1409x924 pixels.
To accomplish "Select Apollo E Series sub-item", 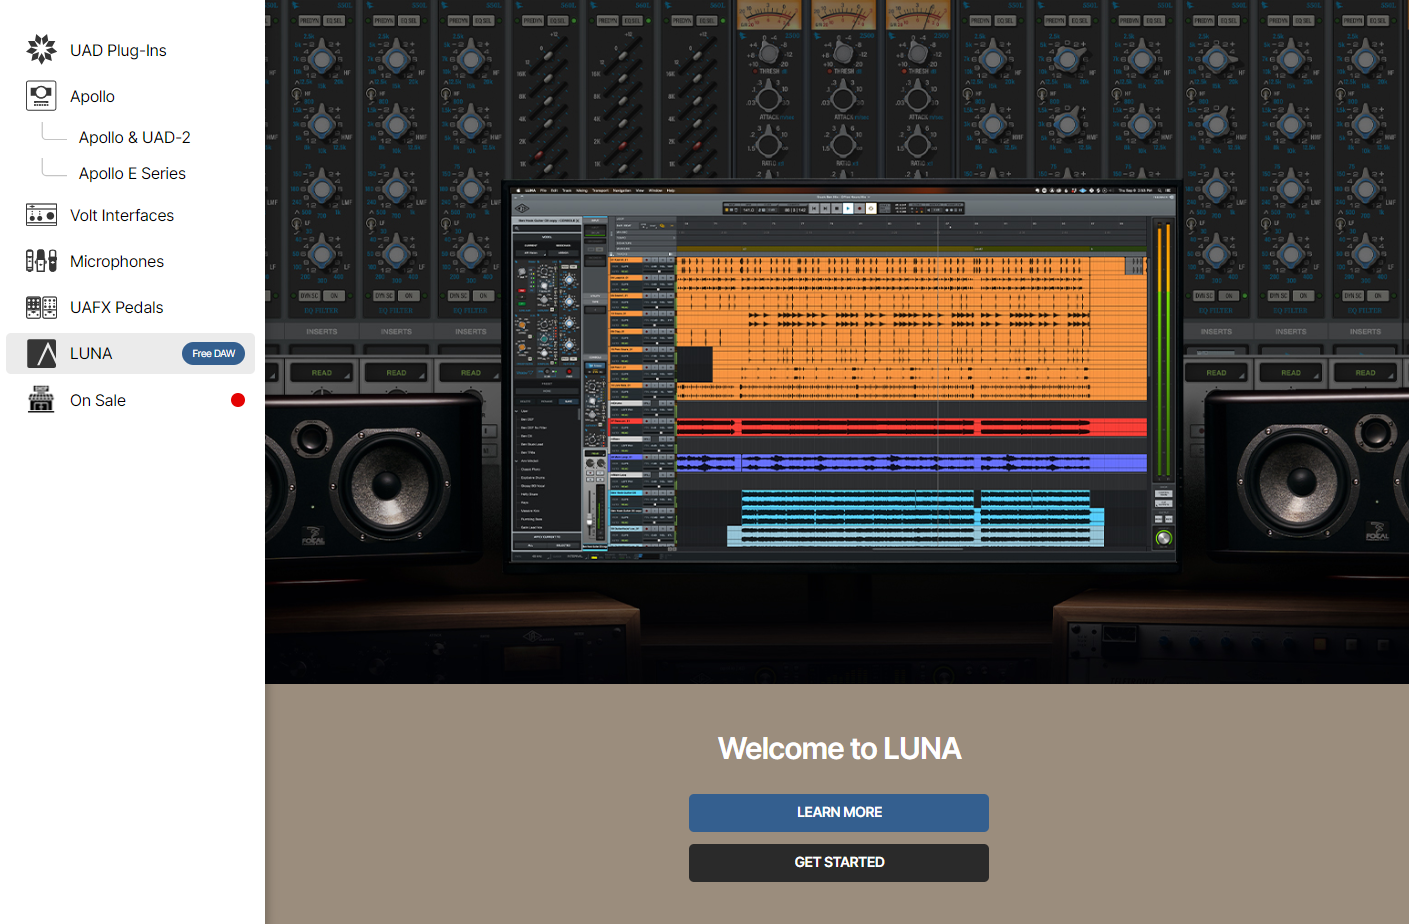I will 132,173.
